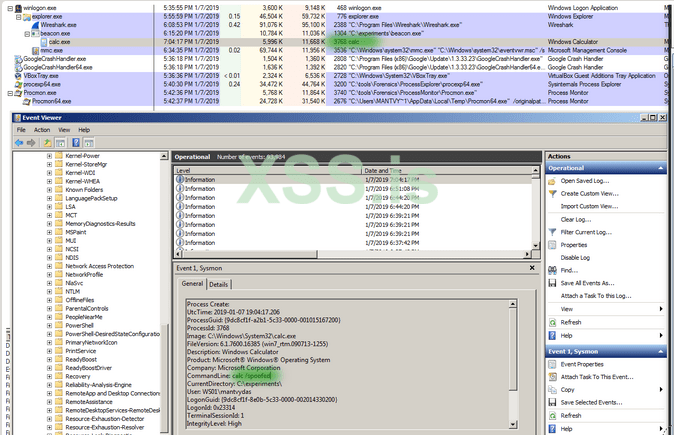Collapse the beacon.exe process subtree
Screen dimensions: 674x435
27,34
